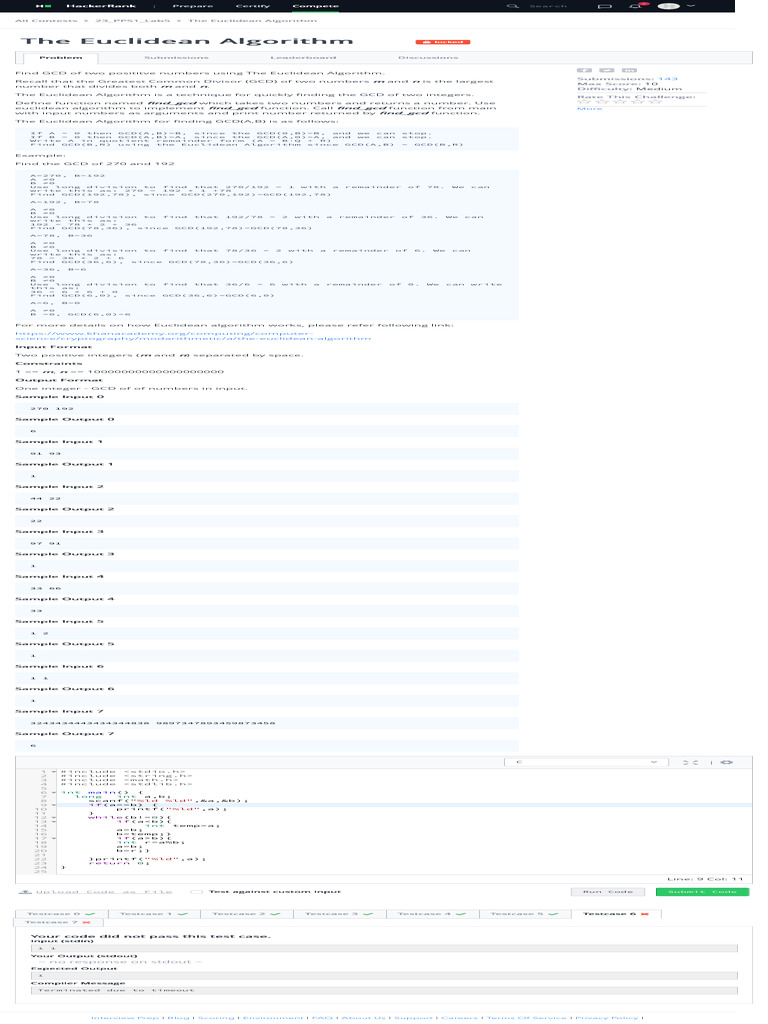
Task: Open the Privacy Policy footer link
Action: point(607,1017)
